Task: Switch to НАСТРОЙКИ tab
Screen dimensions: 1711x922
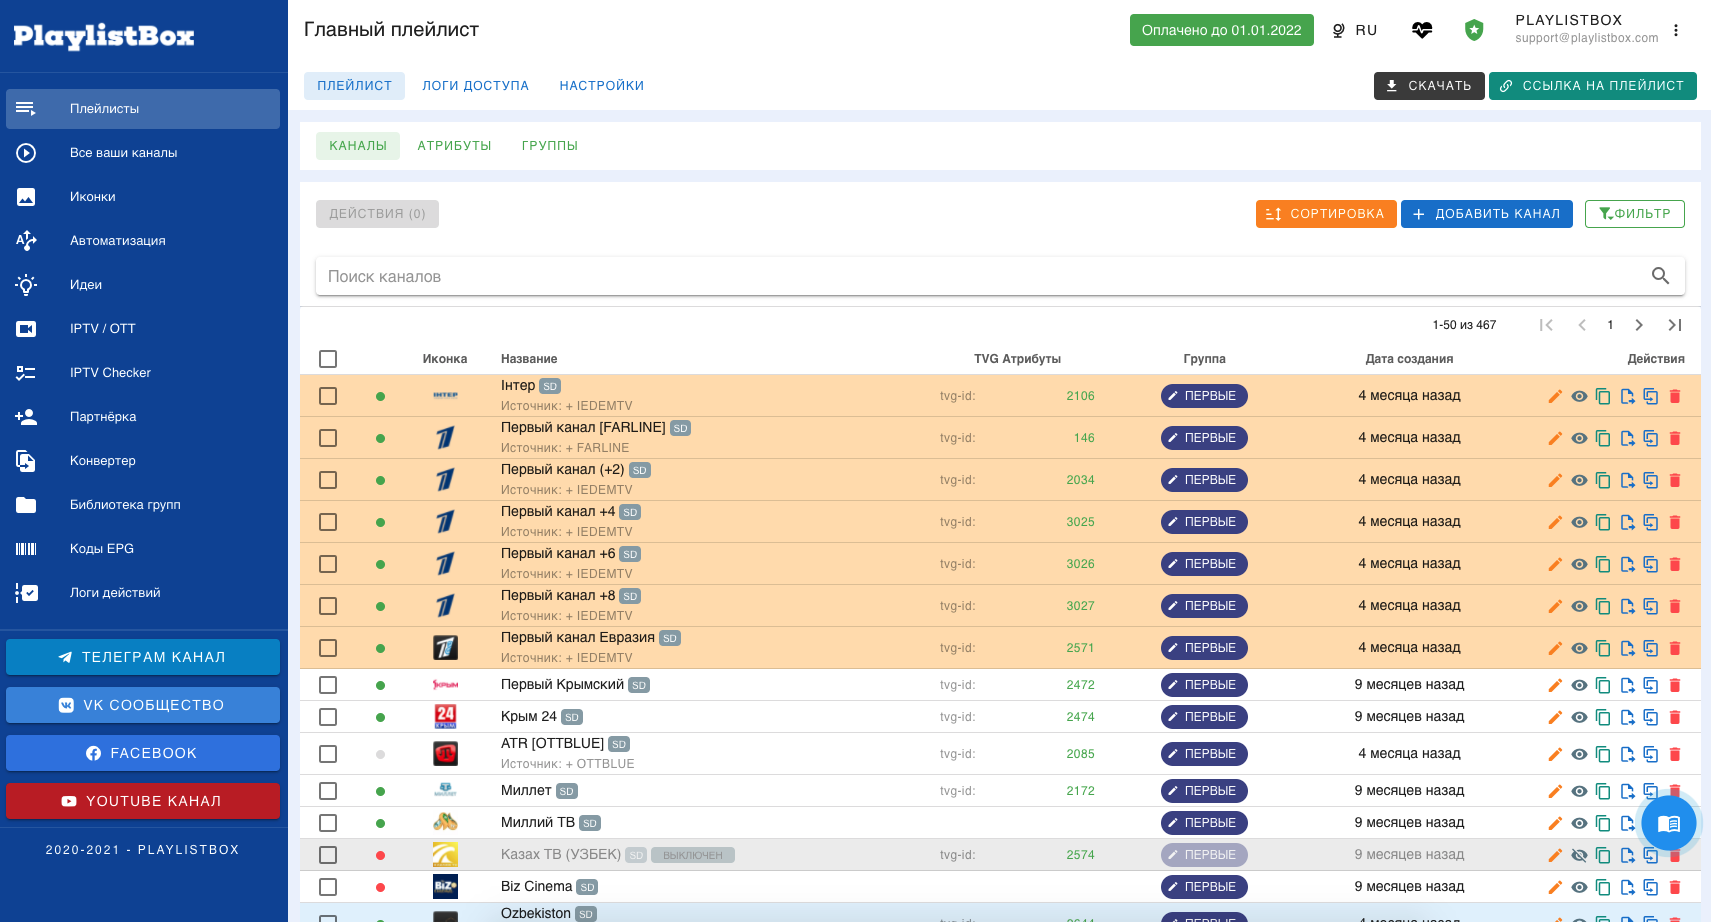Action: point(601,86)
